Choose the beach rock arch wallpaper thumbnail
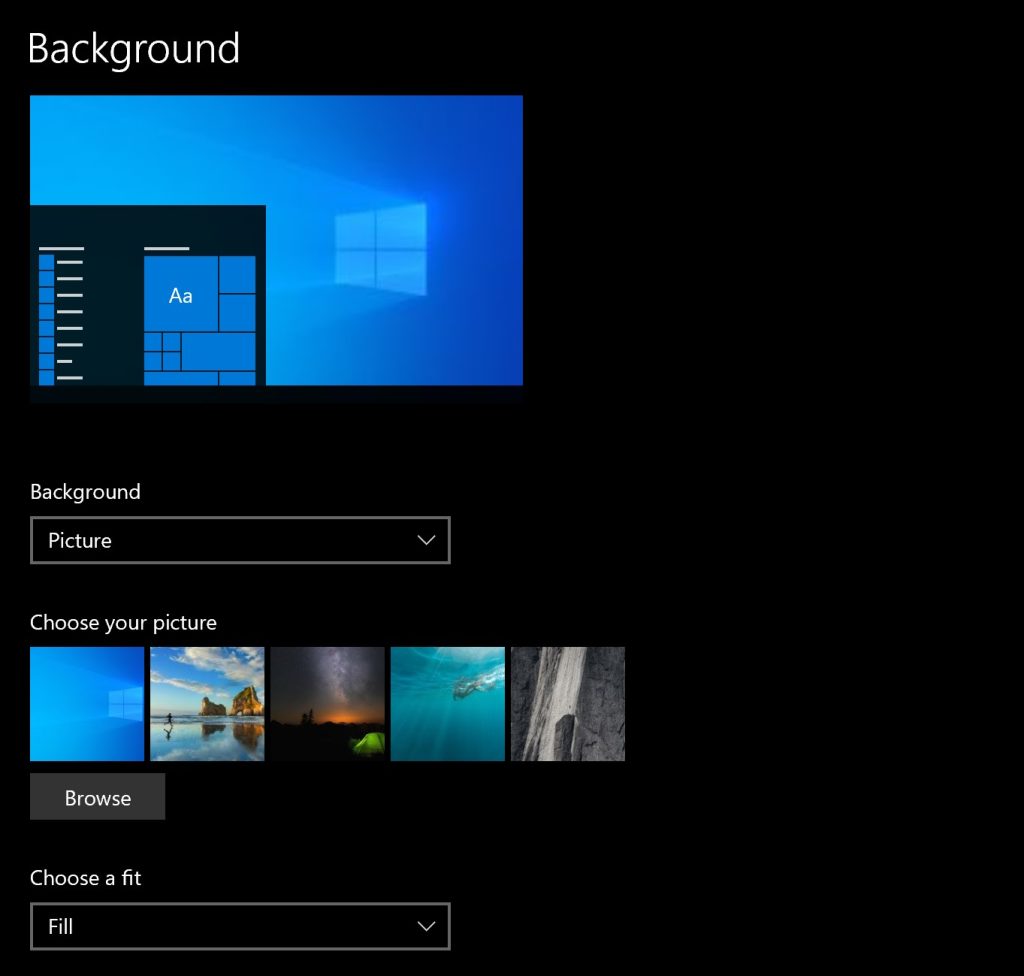1024x976 pixels. (x=207, y=704)
